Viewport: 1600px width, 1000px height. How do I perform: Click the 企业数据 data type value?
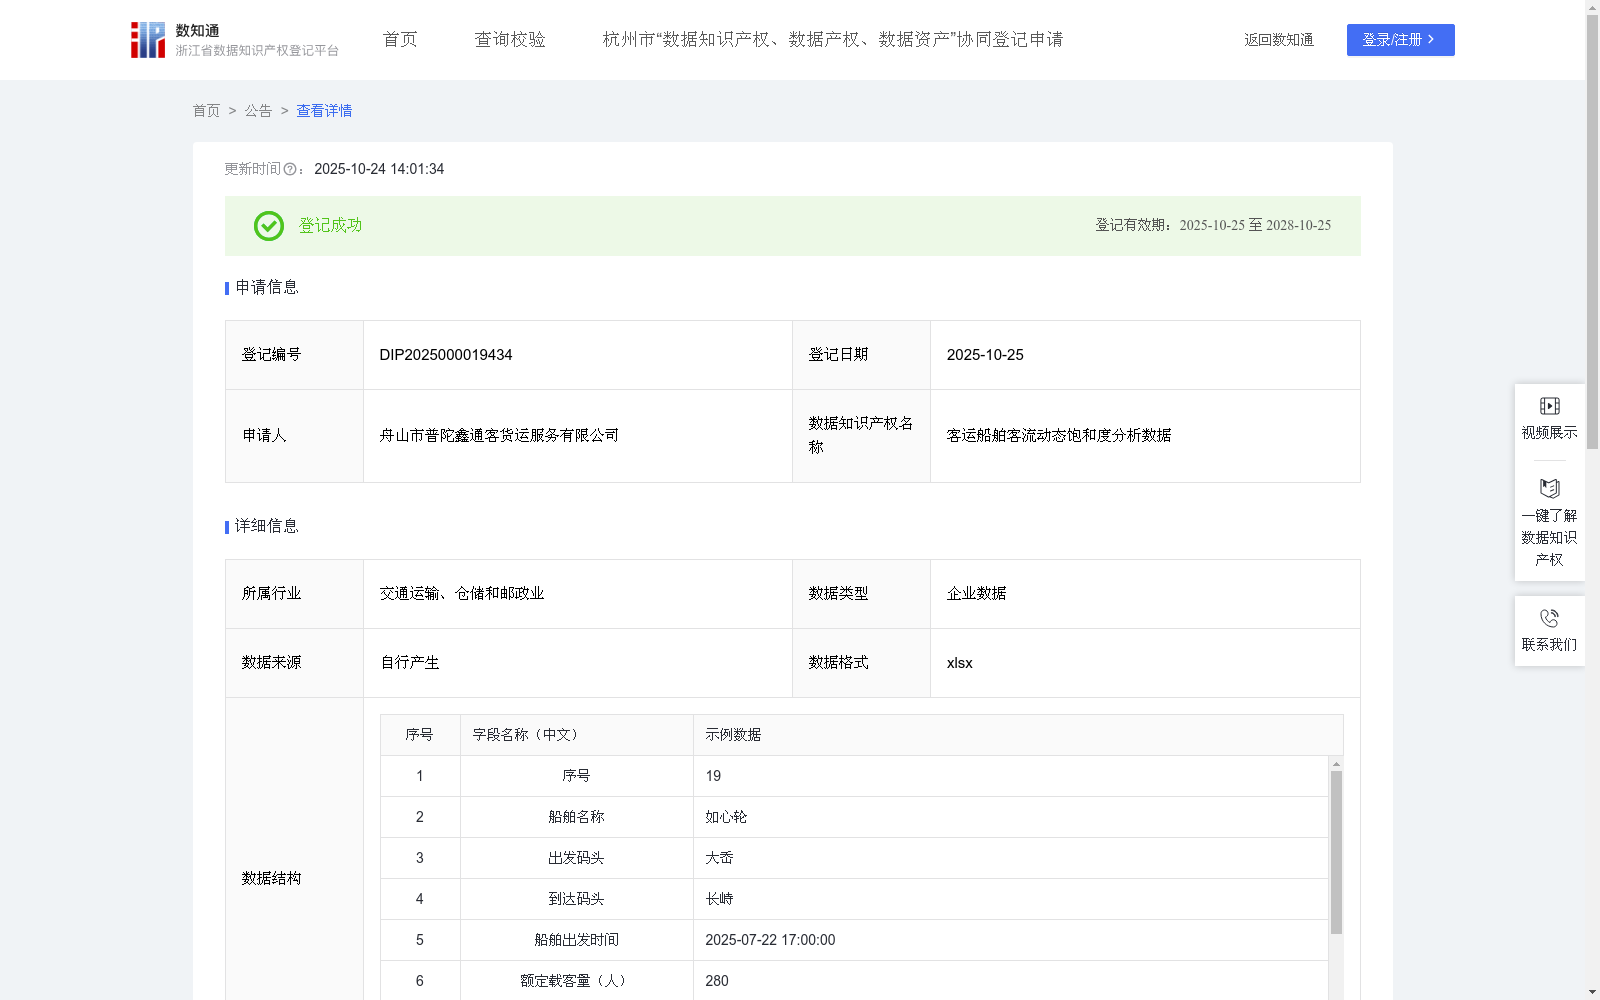click(976, 594)
